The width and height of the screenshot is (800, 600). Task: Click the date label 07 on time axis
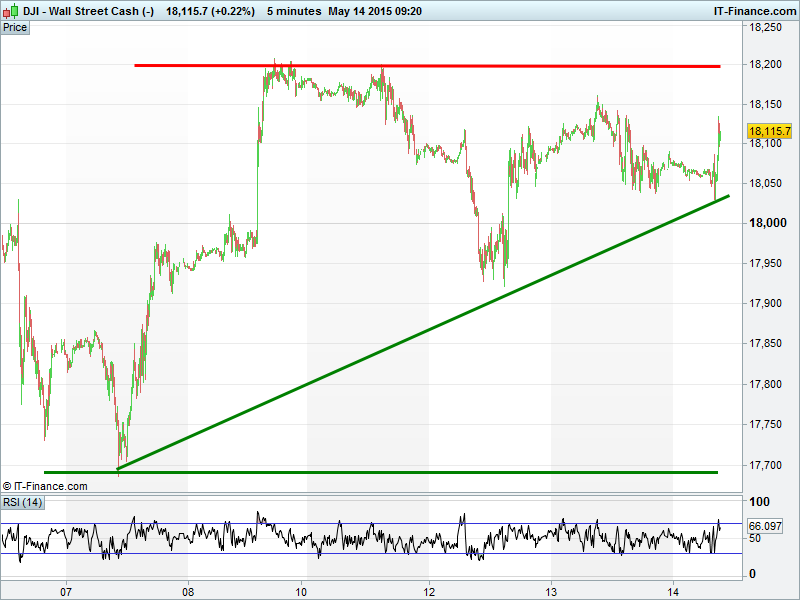point(67,591)
